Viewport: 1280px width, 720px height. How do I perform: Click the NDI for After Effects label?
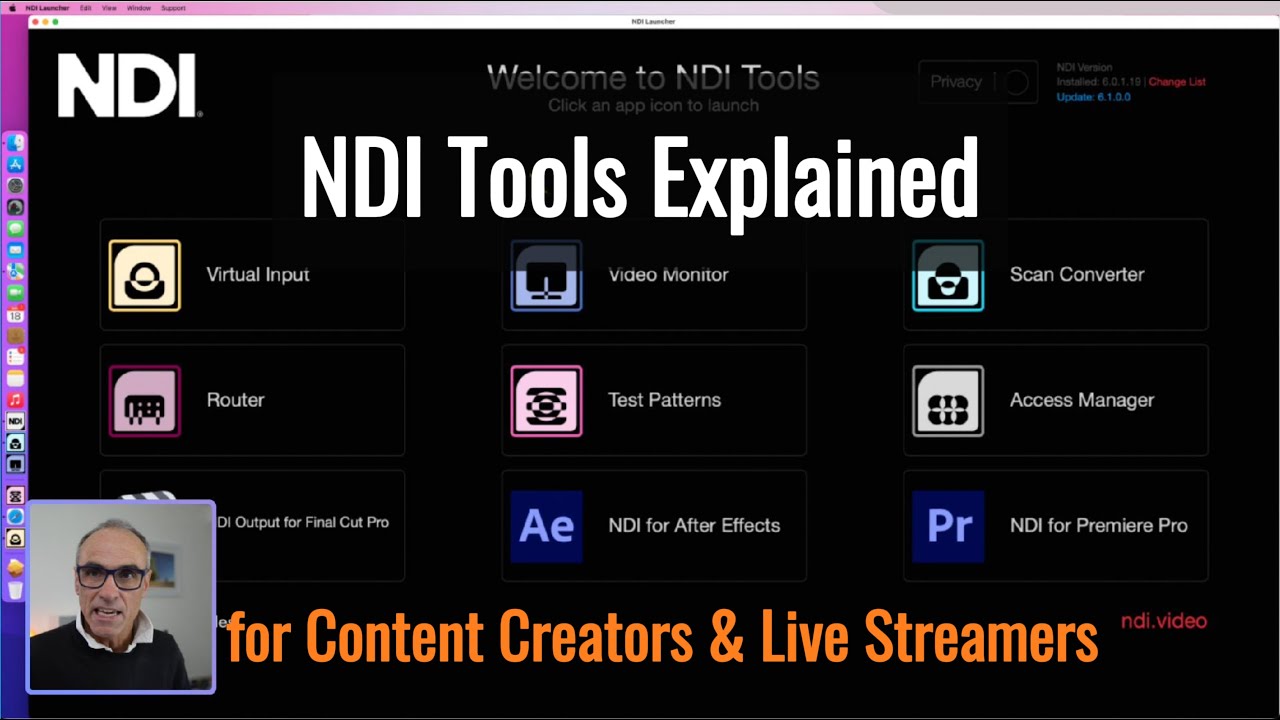pyautogui.click(x=694, y=525)
